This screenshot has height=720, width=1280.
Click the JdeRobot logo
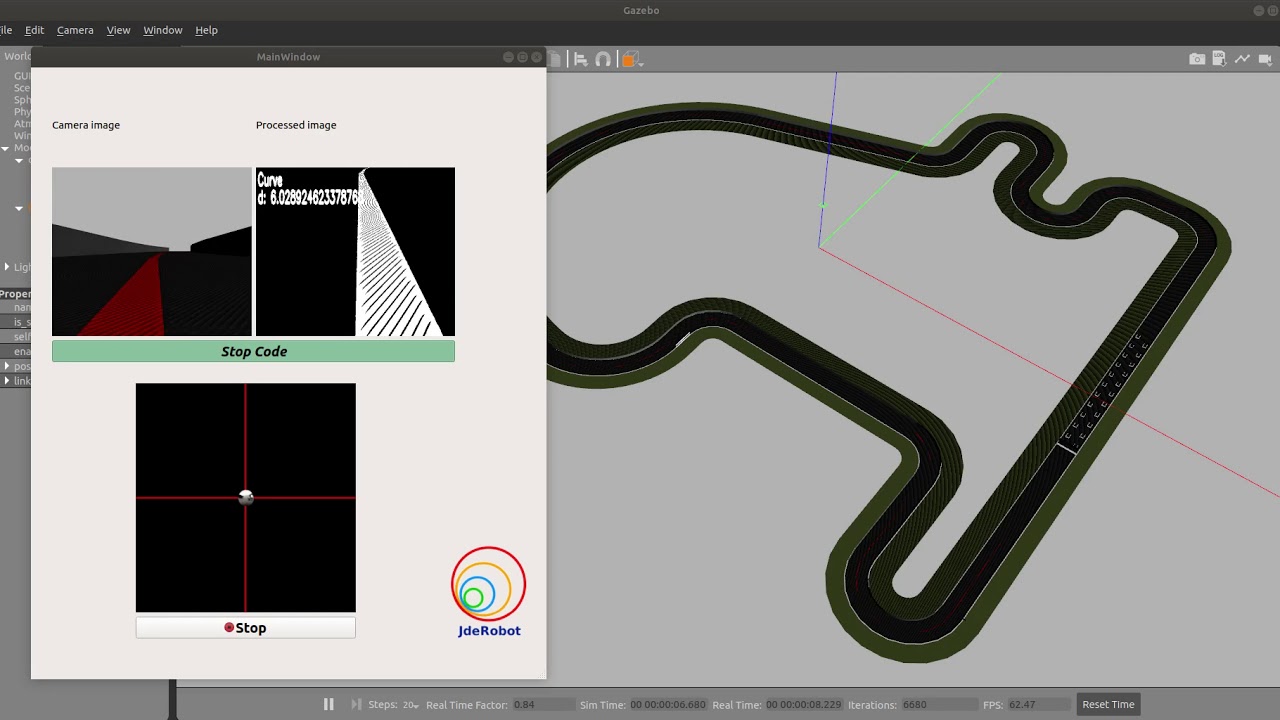(488, 592)
